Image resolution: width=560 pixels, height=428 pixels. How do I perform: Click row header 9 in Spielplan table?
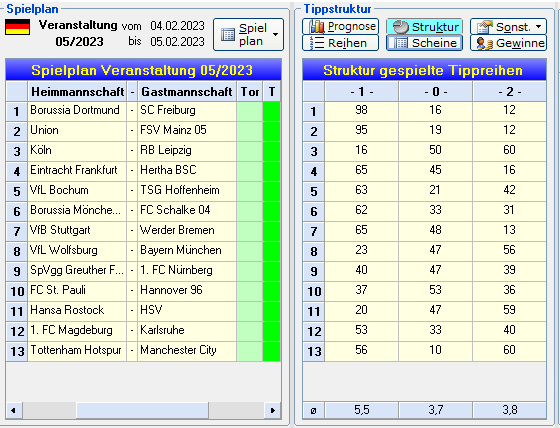17,272
